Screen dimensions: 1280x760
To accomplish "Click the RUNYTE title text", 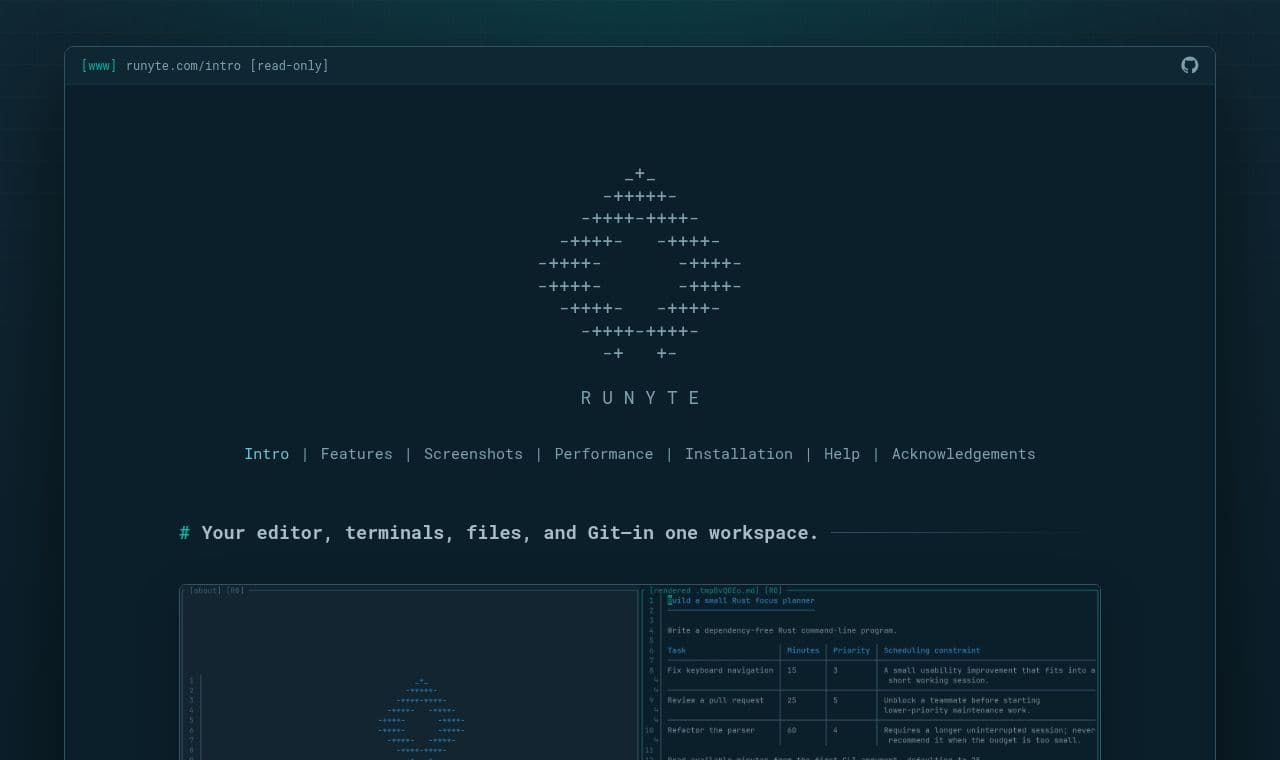I will (640, 398).
